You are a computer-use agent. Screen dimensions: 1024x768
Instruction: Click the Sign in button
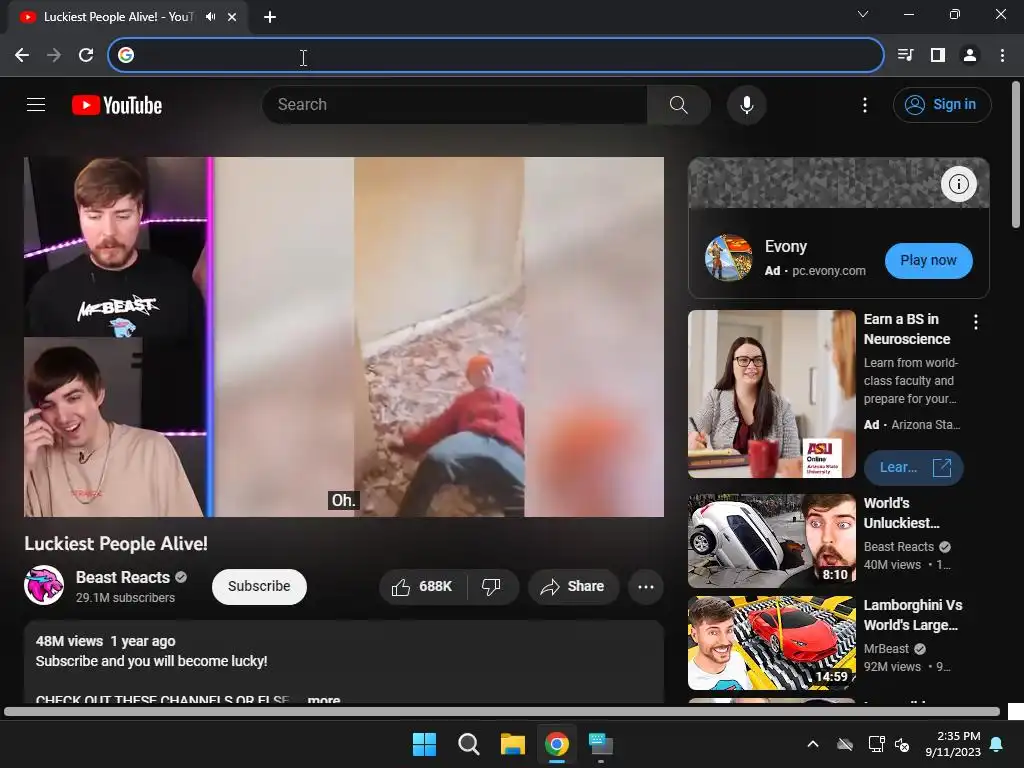click(942, 104)
